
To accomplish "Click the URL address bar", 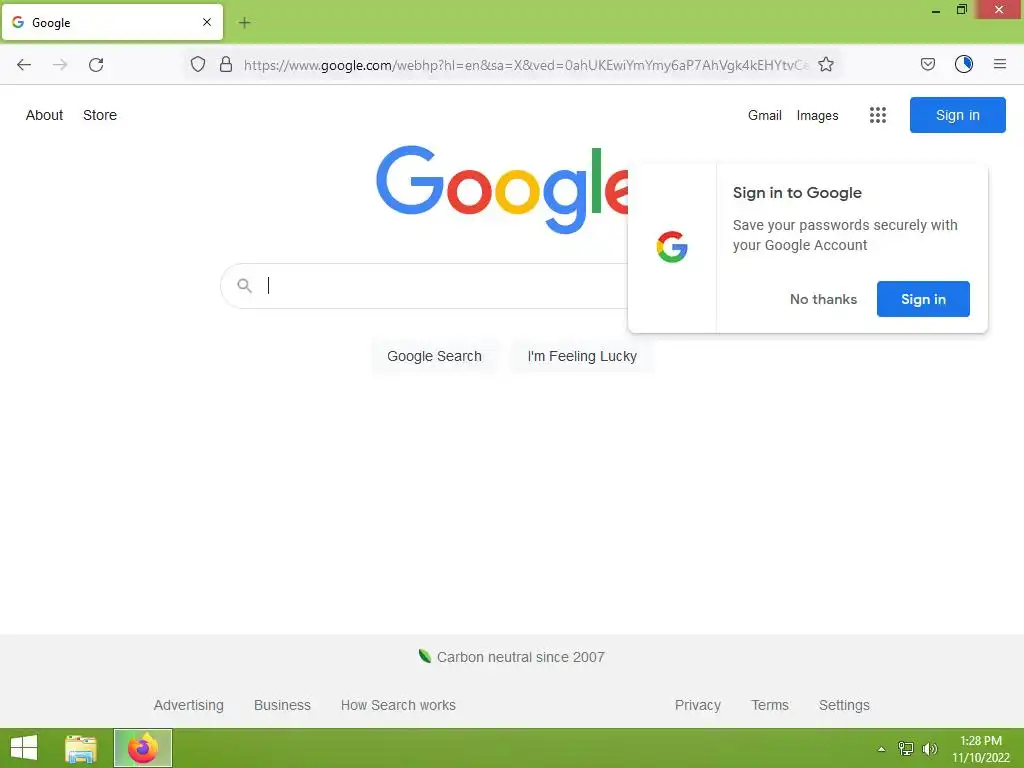I will tap(526, 65).
